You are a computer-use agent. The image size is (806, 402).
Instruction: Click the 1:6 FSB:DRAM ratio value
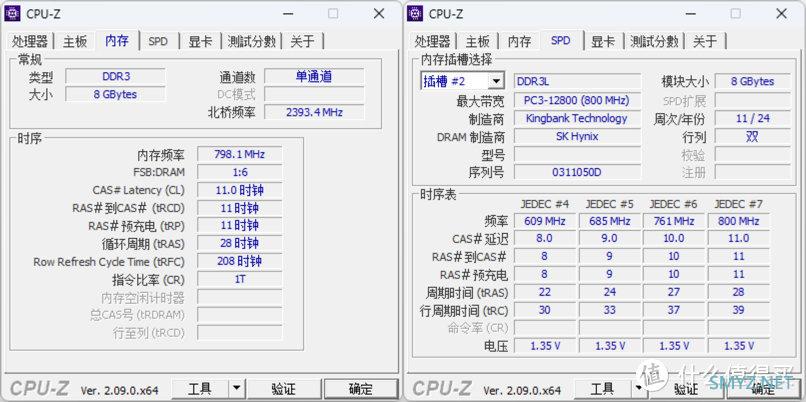pos(240,172)
